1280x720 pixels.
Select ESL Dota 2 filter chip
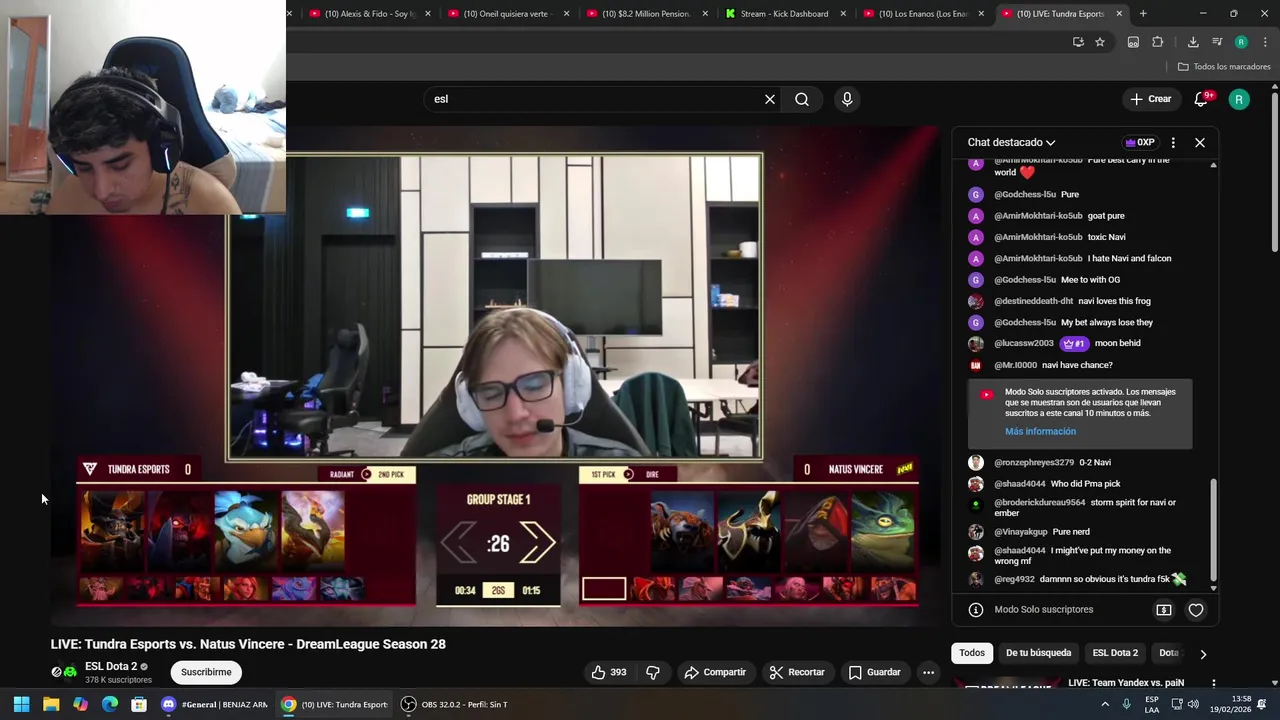pos(1115,653)
